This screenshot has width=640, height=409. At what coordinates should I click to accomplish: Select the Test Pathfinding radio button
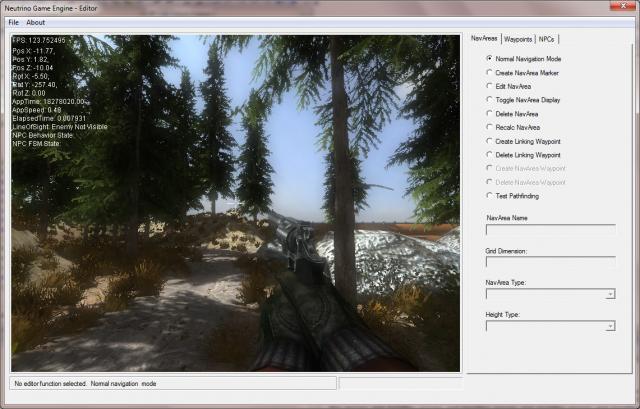click(489, 196)
